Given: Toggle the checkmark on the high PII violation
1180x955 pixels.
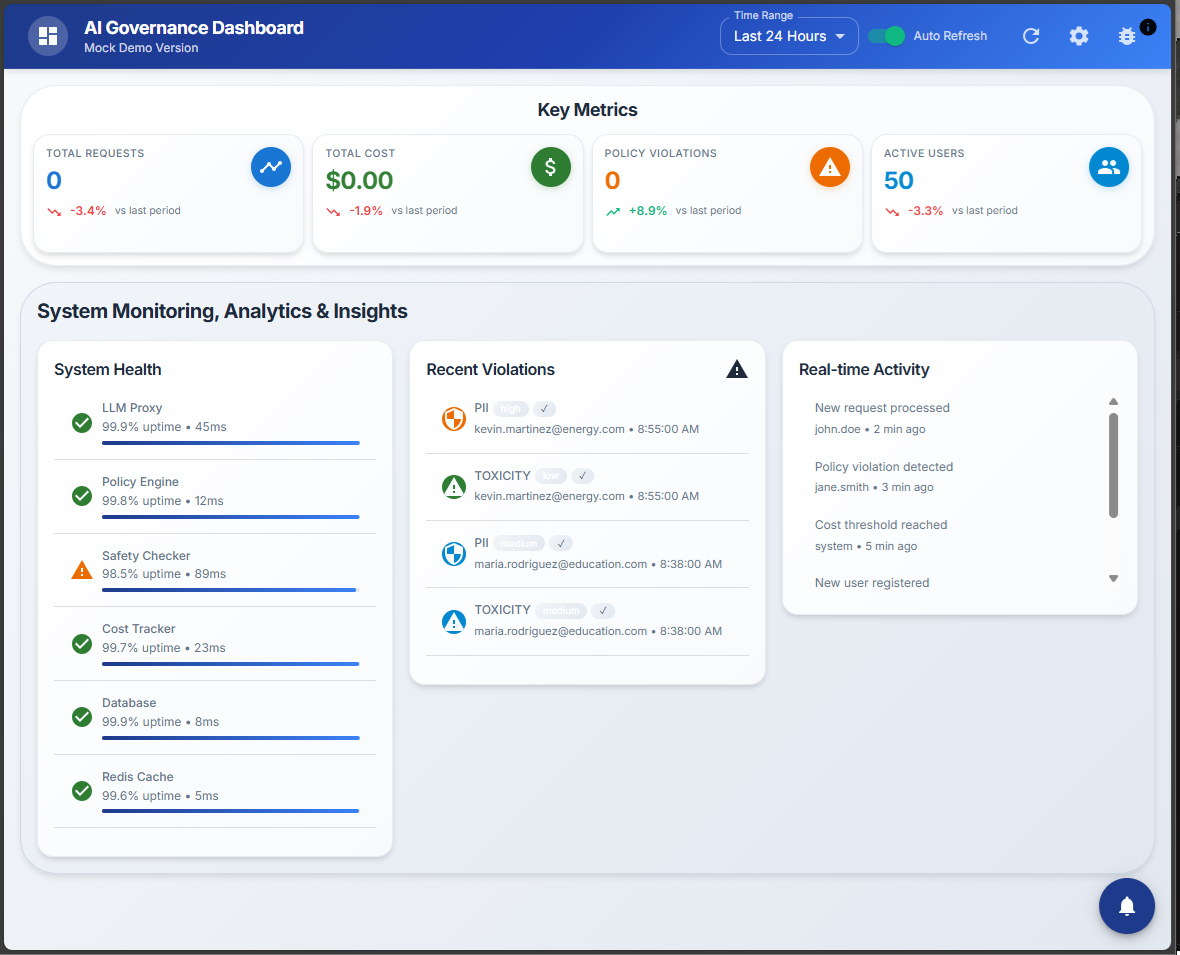Looking at the screenshot, I should 544,409.
